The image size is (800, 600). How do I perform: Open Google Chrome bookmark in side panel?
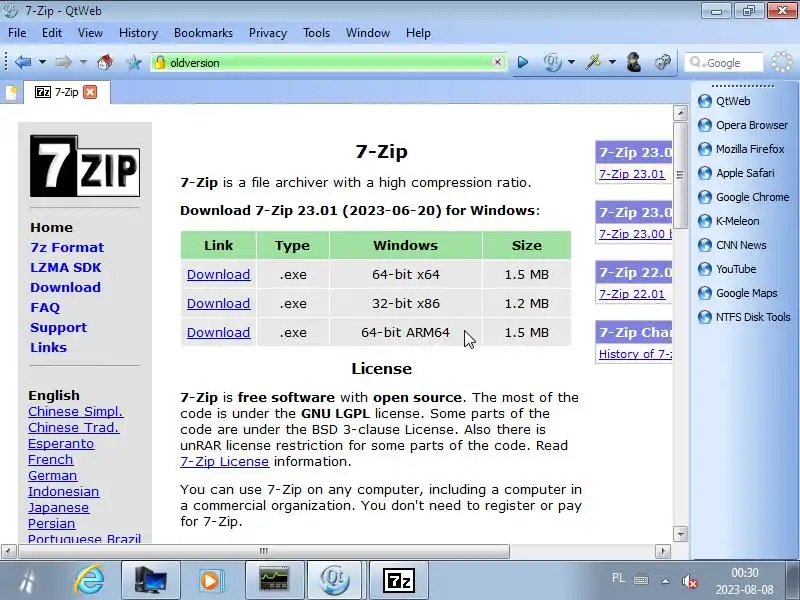743,197
